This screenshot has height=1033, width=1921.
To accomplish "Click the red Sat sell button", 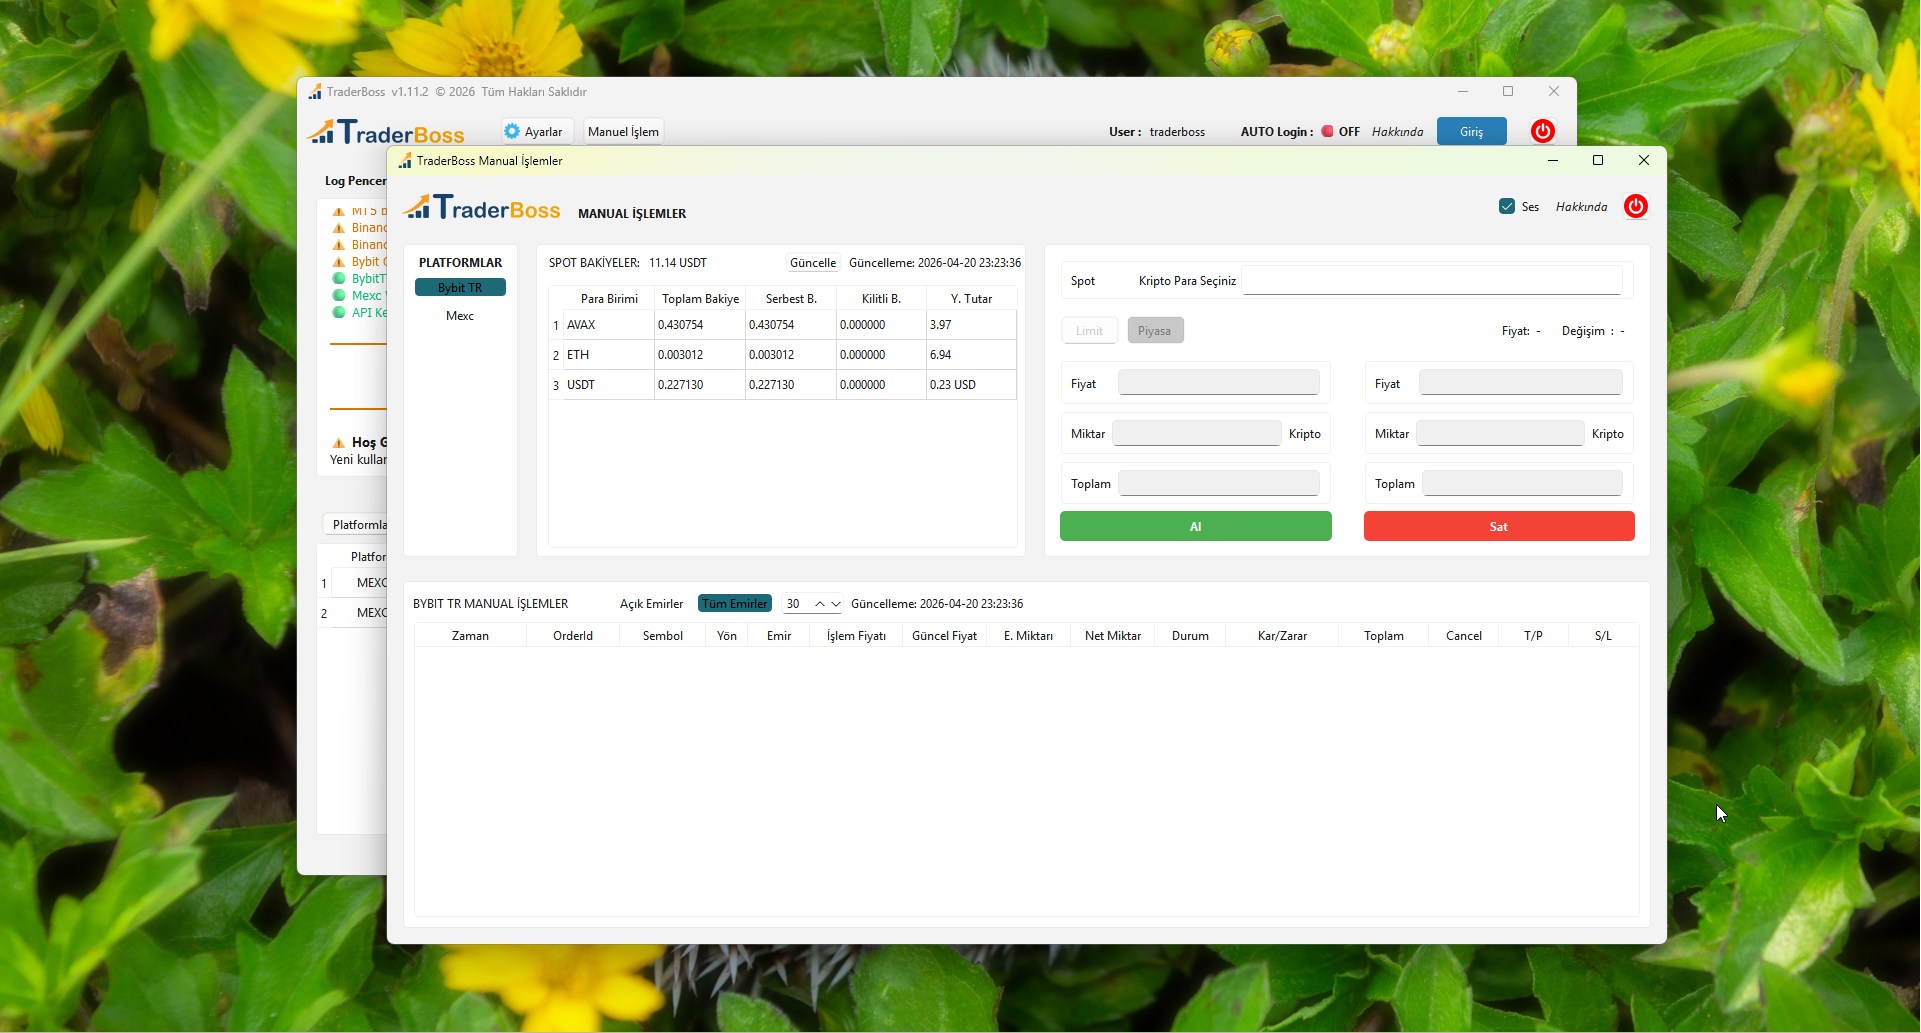I will tap(1498, 526).
